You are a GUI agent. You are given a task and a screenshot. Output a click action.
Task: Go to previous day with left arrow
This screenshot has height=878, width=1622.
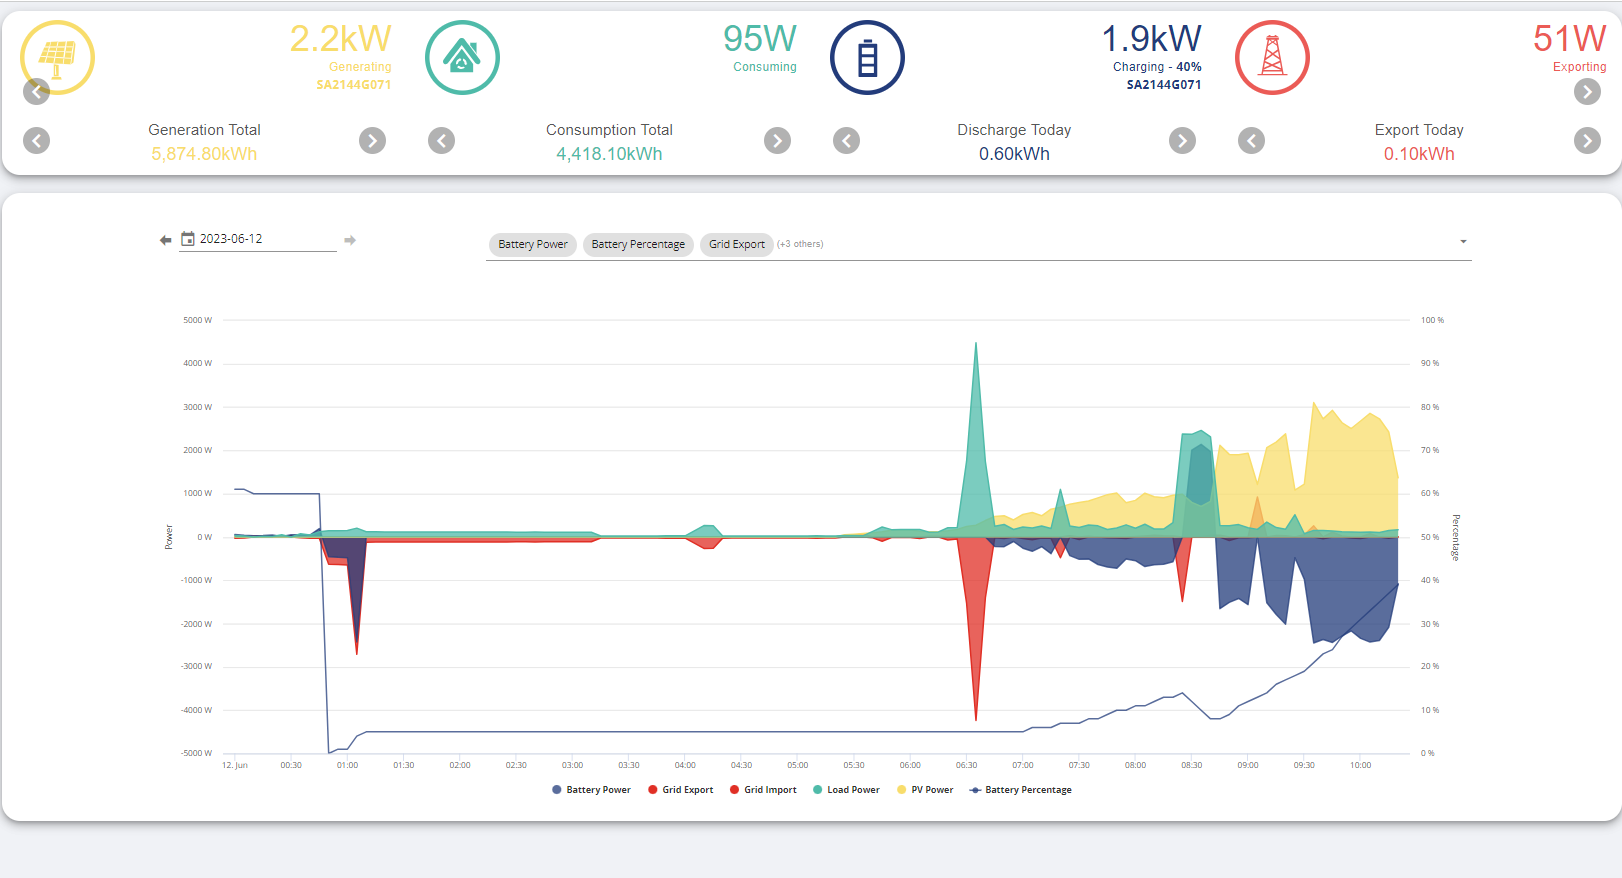(165, 240)
